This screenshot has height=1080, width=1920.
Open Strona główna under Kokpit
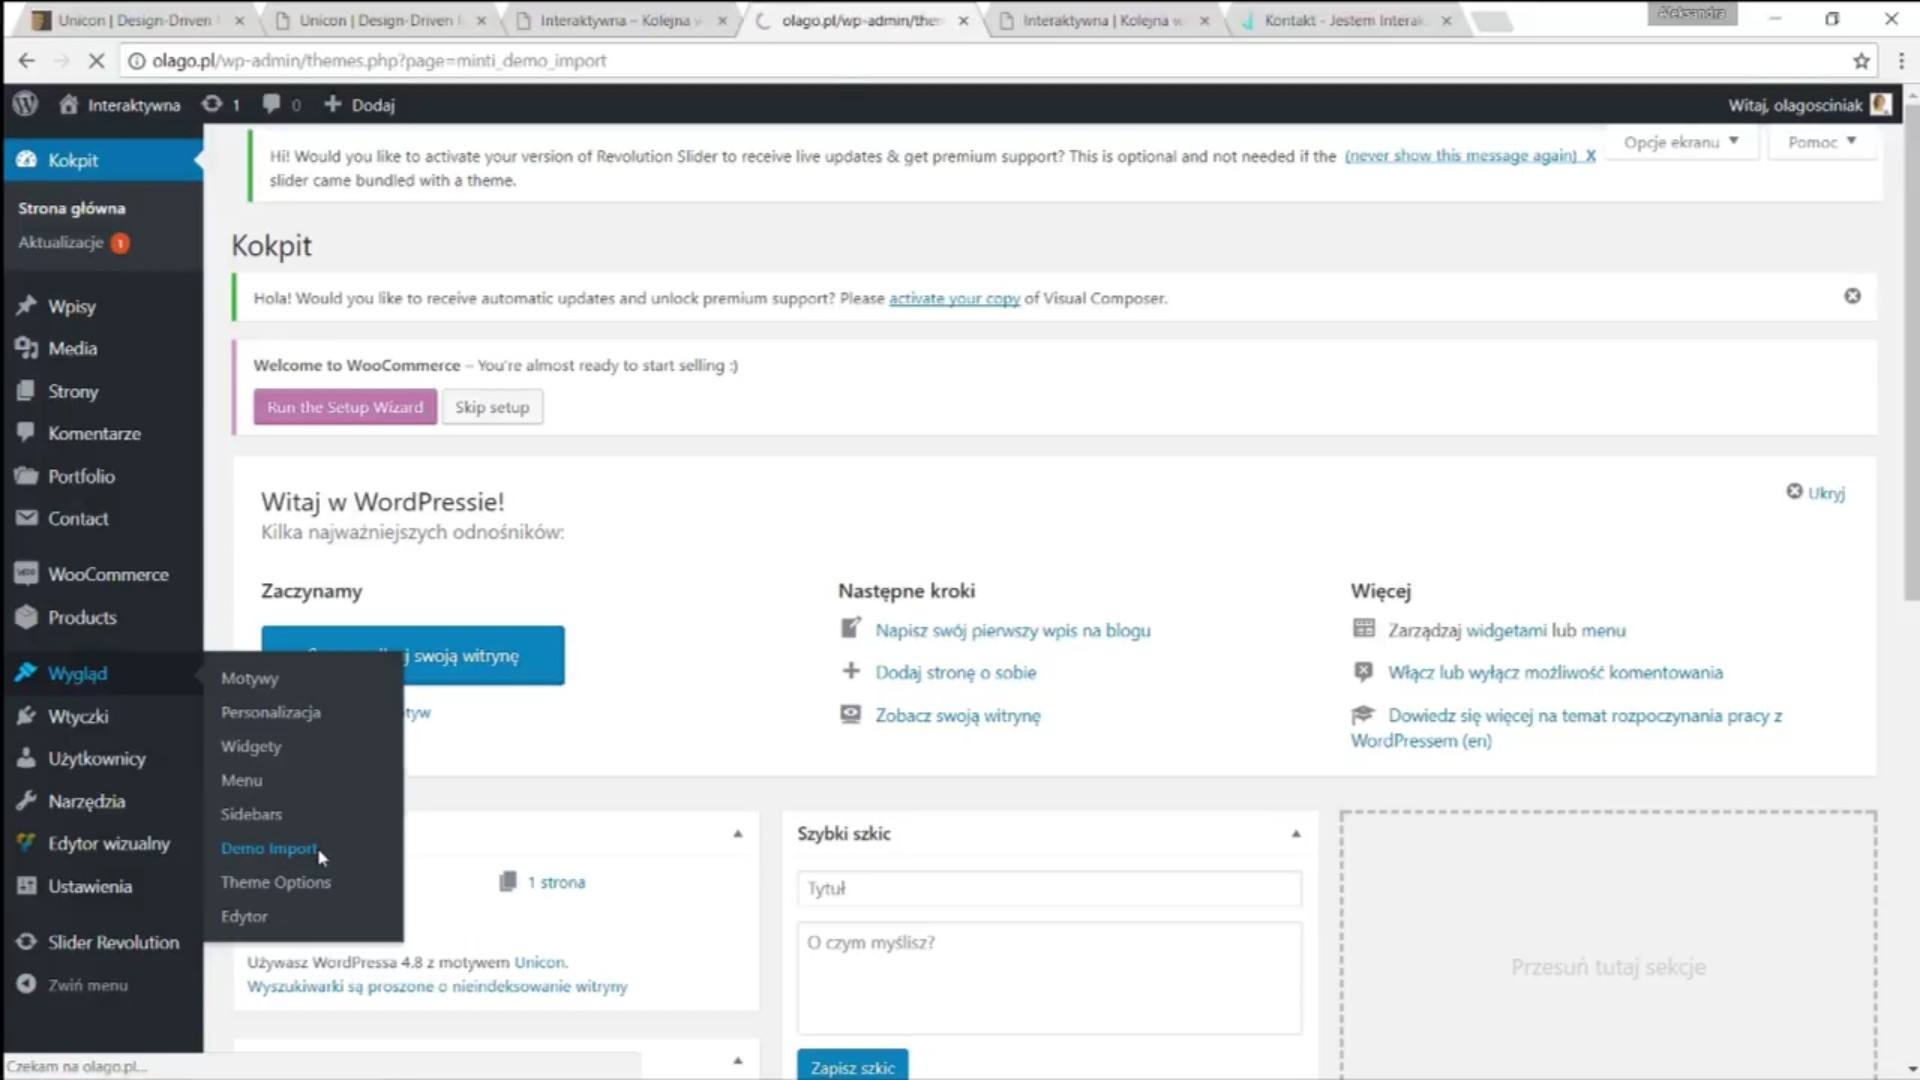(72, 208)
